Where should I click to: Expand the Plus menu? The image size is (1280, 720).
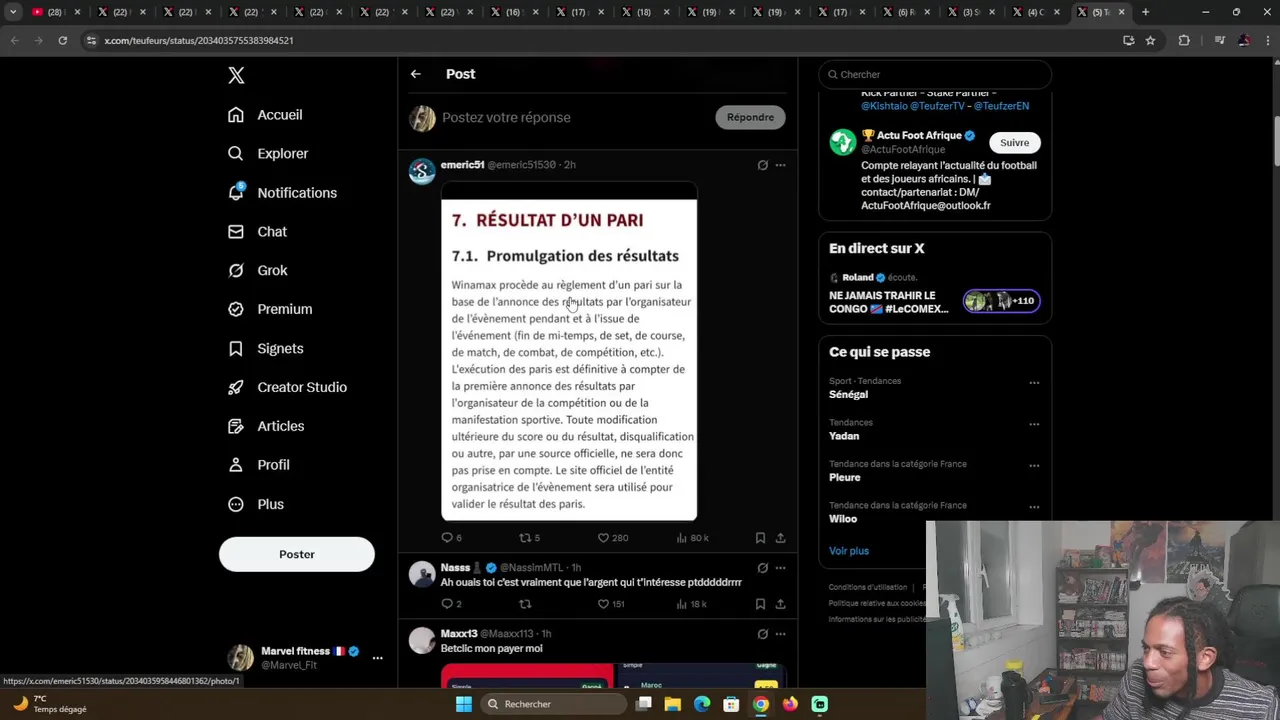click(256, 505)
